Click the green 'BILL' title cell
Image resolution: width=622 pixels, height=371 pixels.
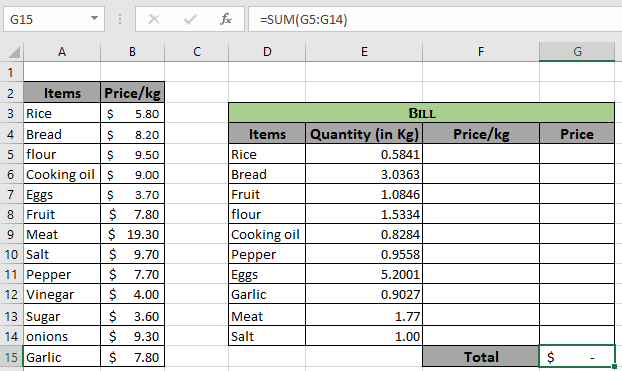422,113
